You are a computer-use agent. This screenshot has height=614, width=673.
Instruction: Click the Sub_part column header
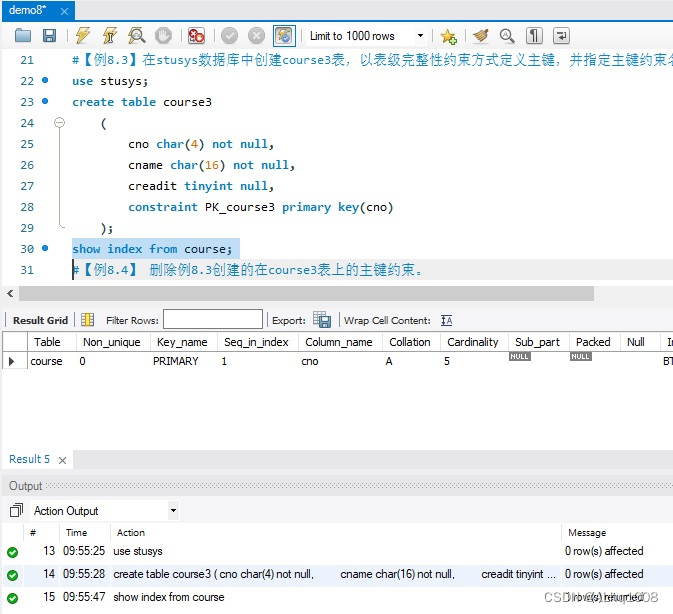pyautogui.click(x=537, y=342)
